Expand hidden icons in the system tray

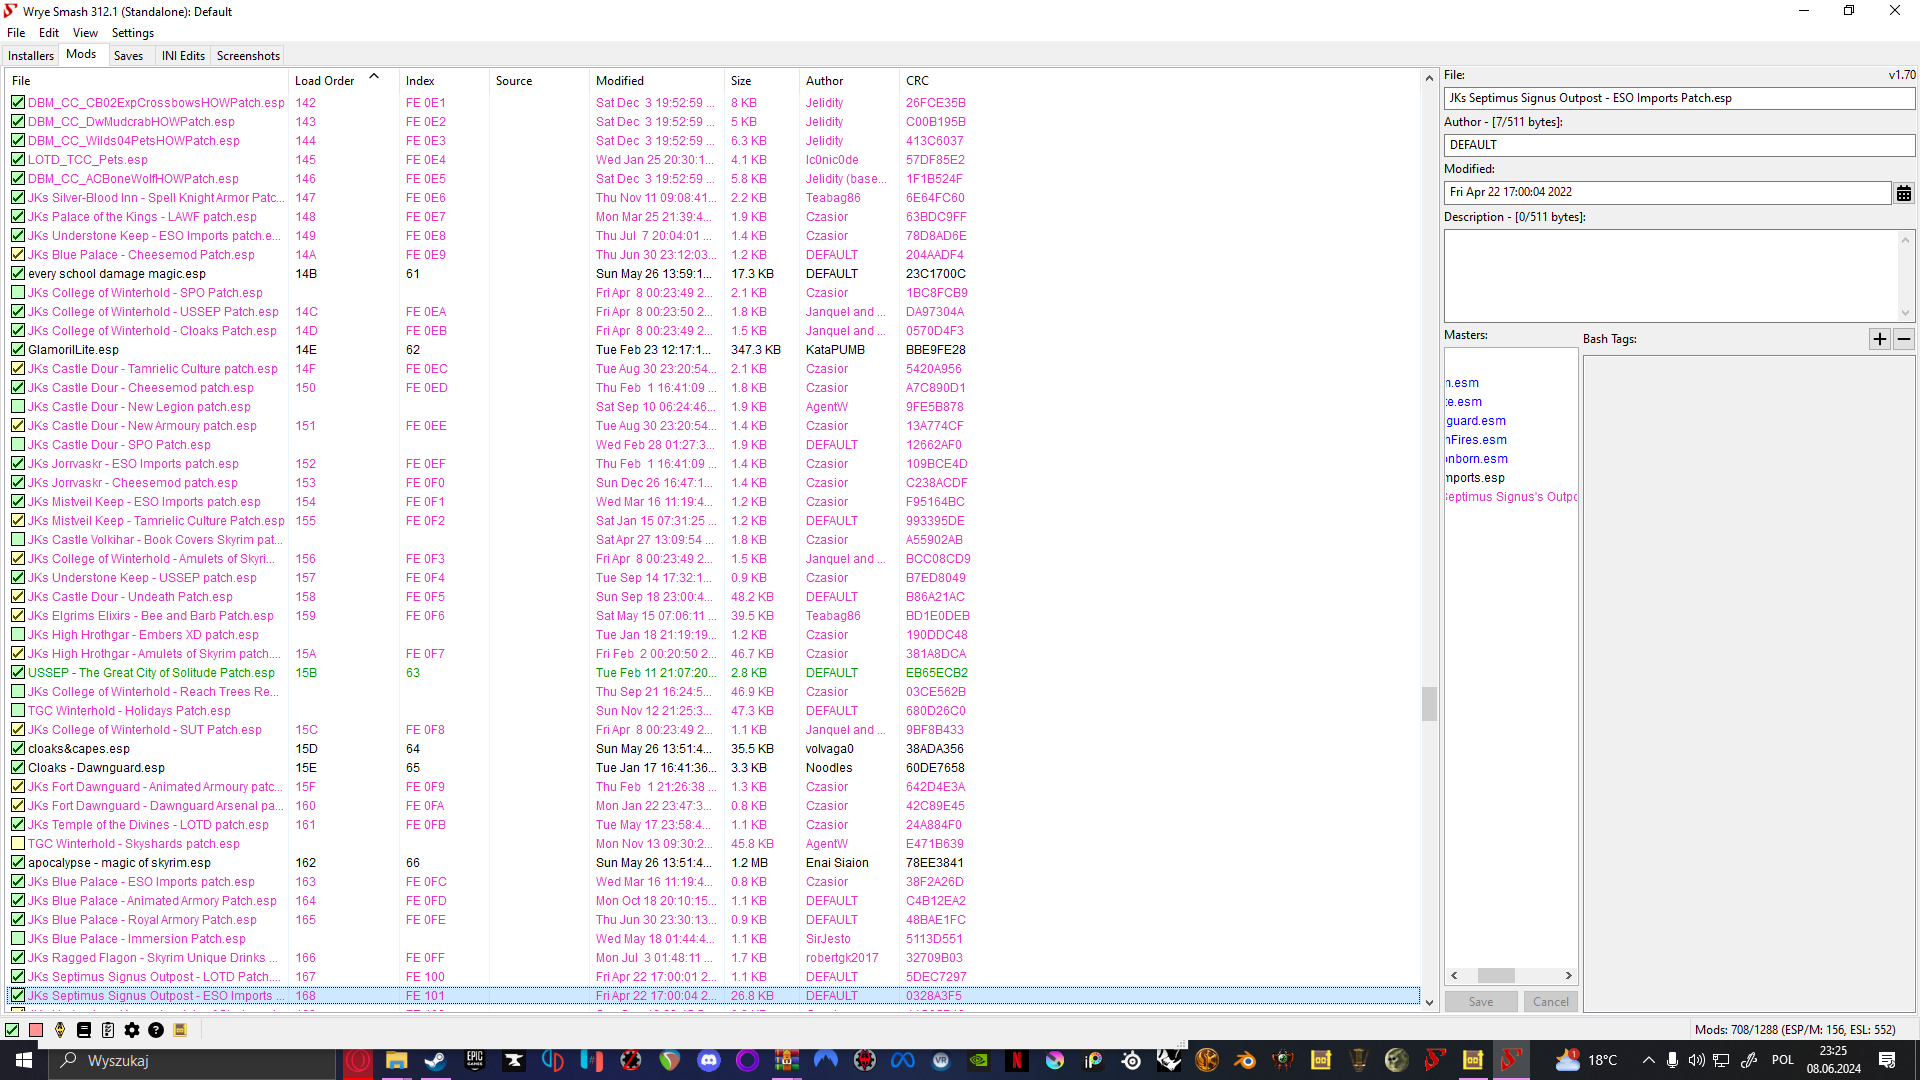[x=1648, y=1061]
